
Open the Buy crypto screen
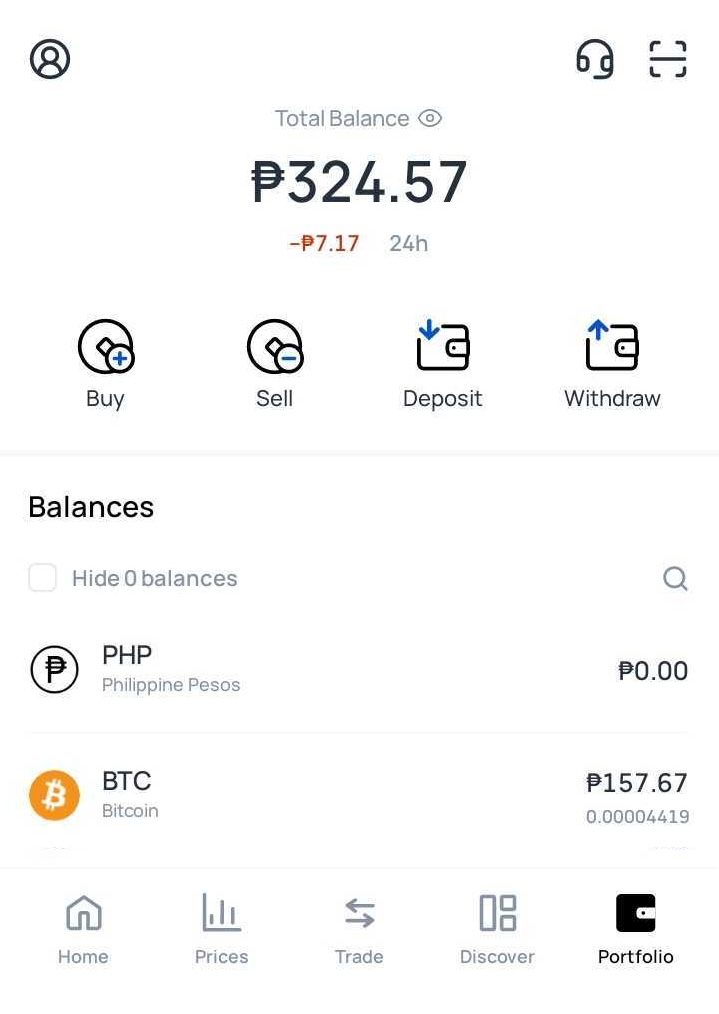(x=105, y=360)
